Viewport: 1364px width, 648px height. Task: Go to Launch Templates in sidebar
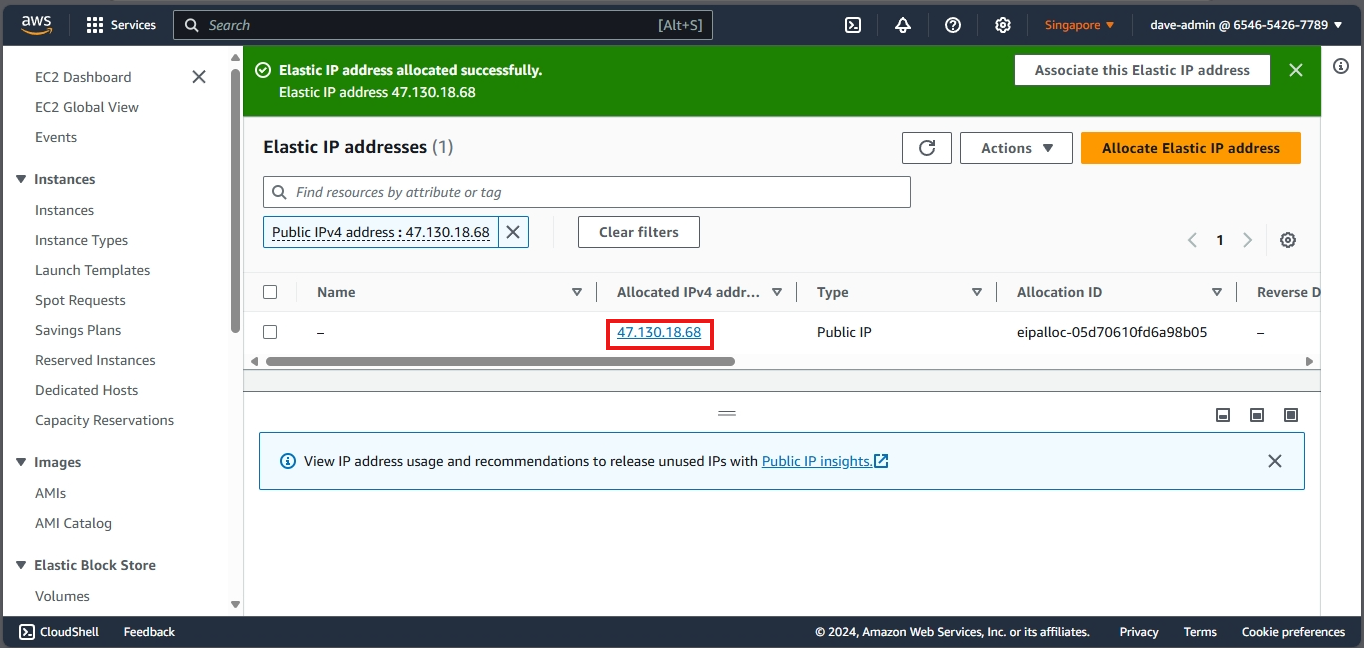(x=92, y=270)
